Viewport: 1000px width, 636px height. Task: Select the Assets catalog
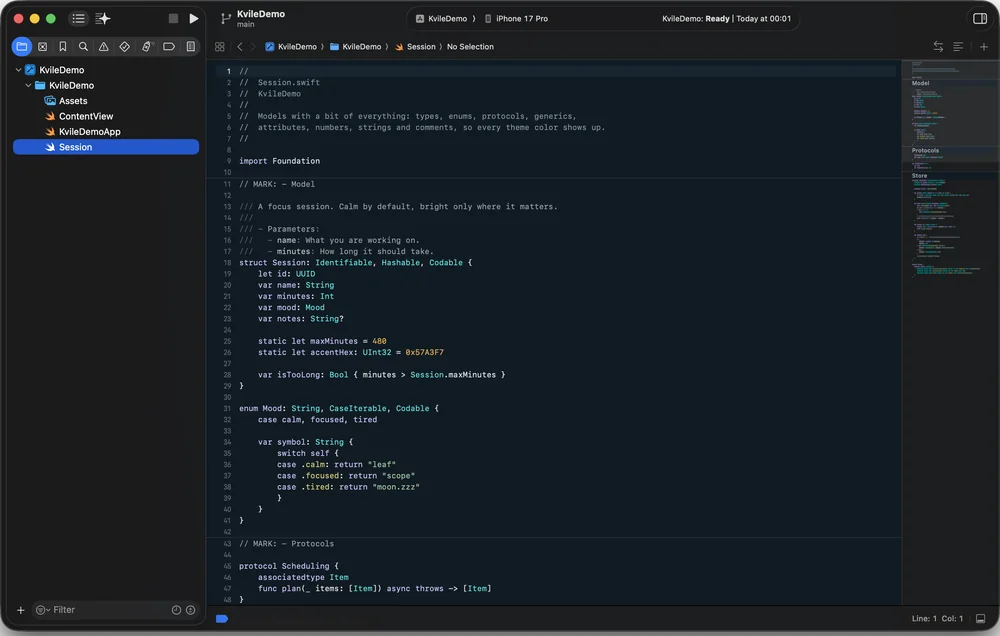coord(106,101)
